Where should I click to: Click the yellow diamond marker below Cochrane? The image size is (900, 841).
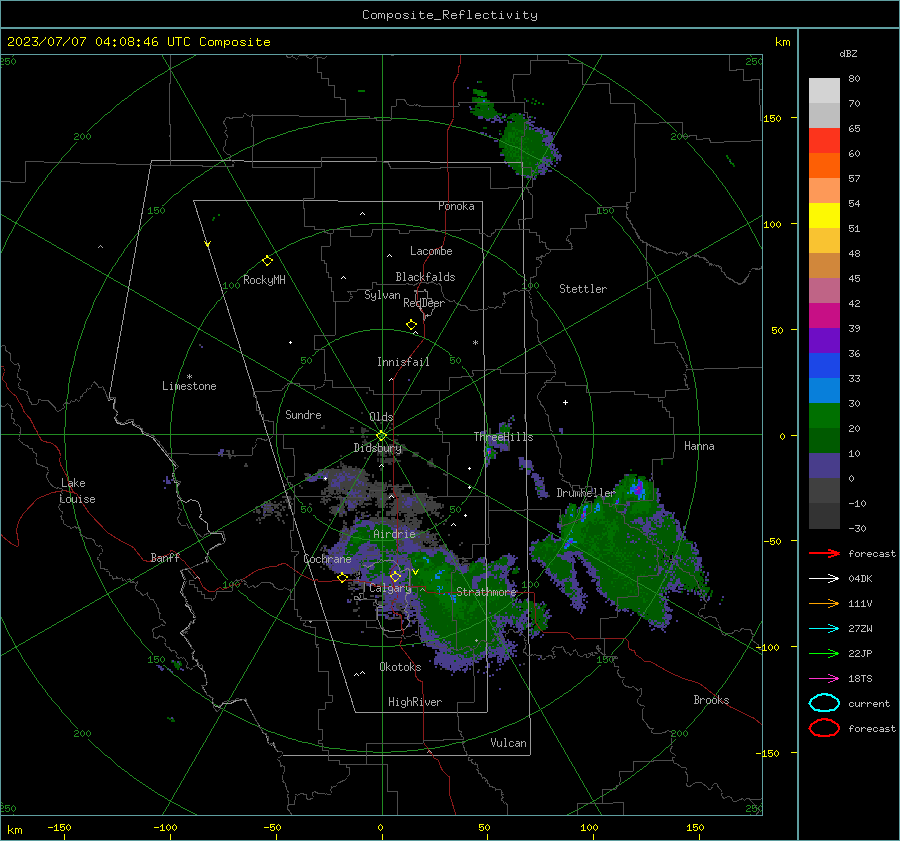coord(343,578)
